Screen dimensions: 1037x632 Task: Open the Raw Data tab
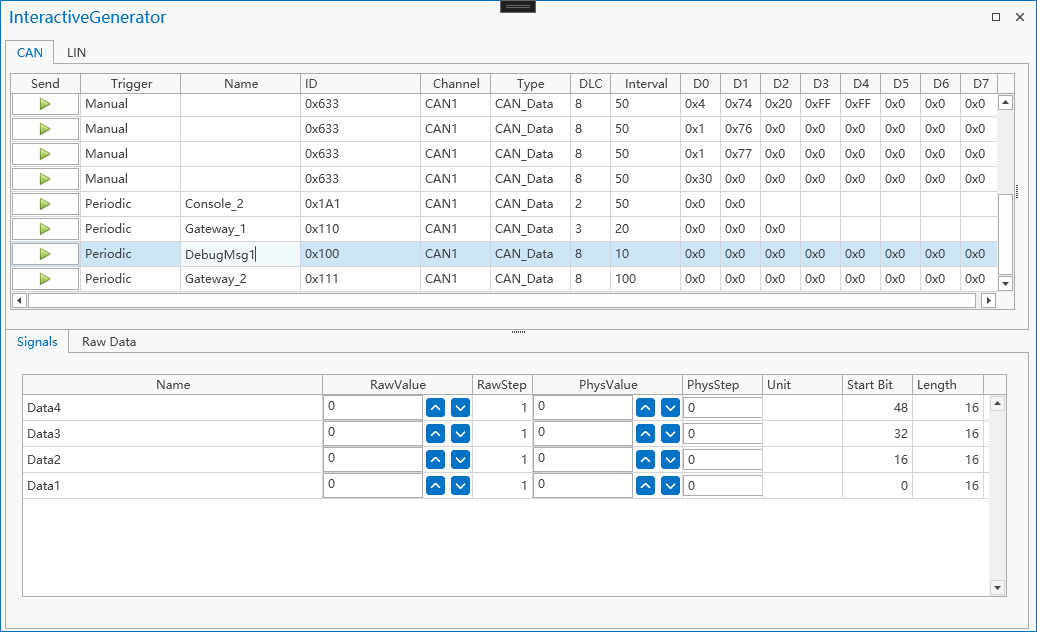pos(109,342)
